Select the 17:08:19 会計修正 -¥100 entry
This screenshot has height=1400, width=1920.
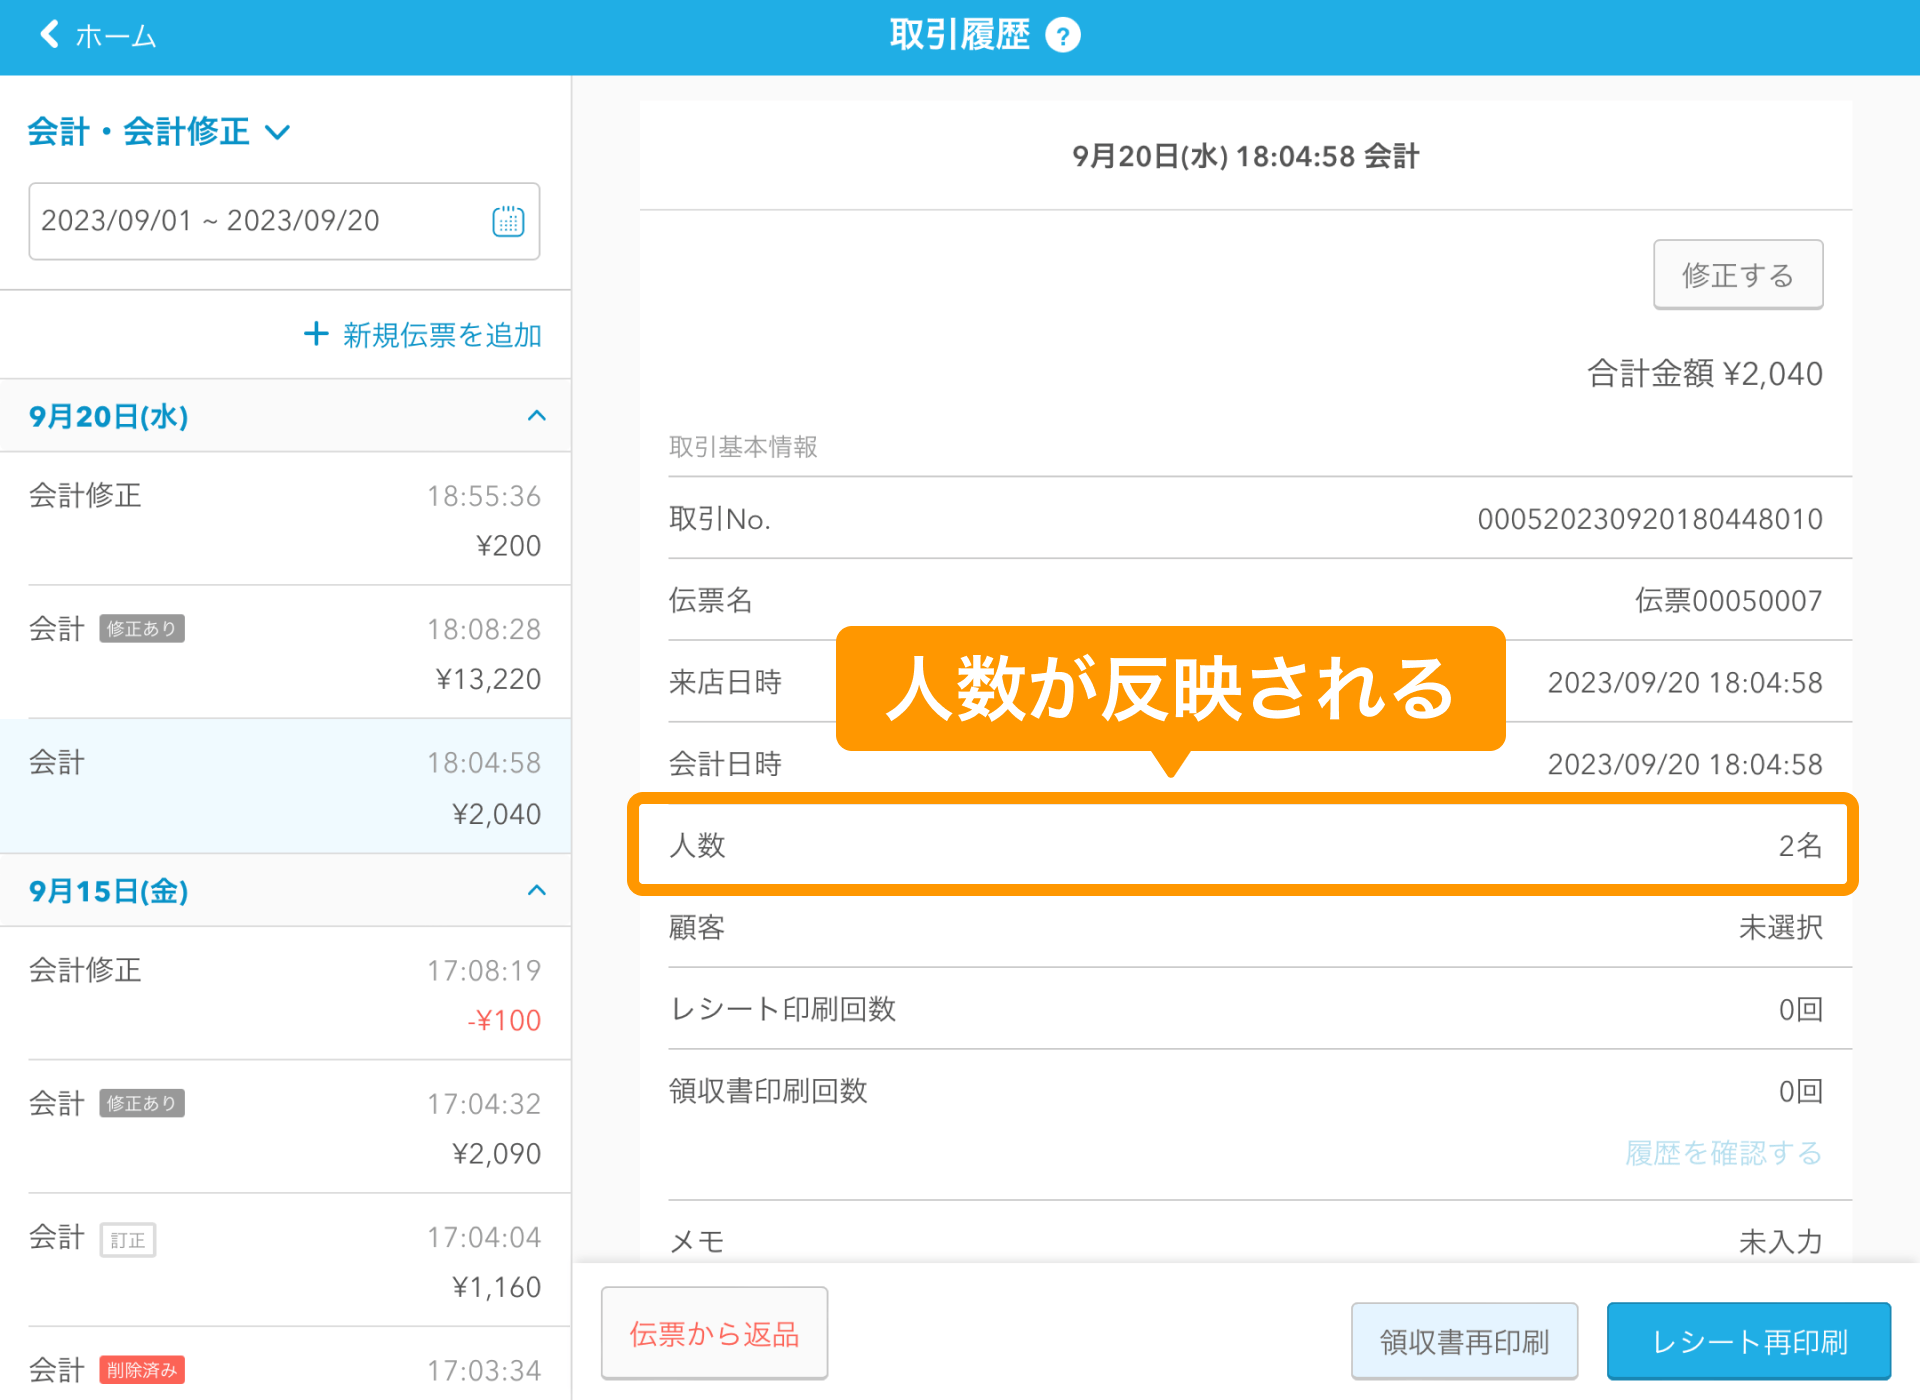point(285,994)
